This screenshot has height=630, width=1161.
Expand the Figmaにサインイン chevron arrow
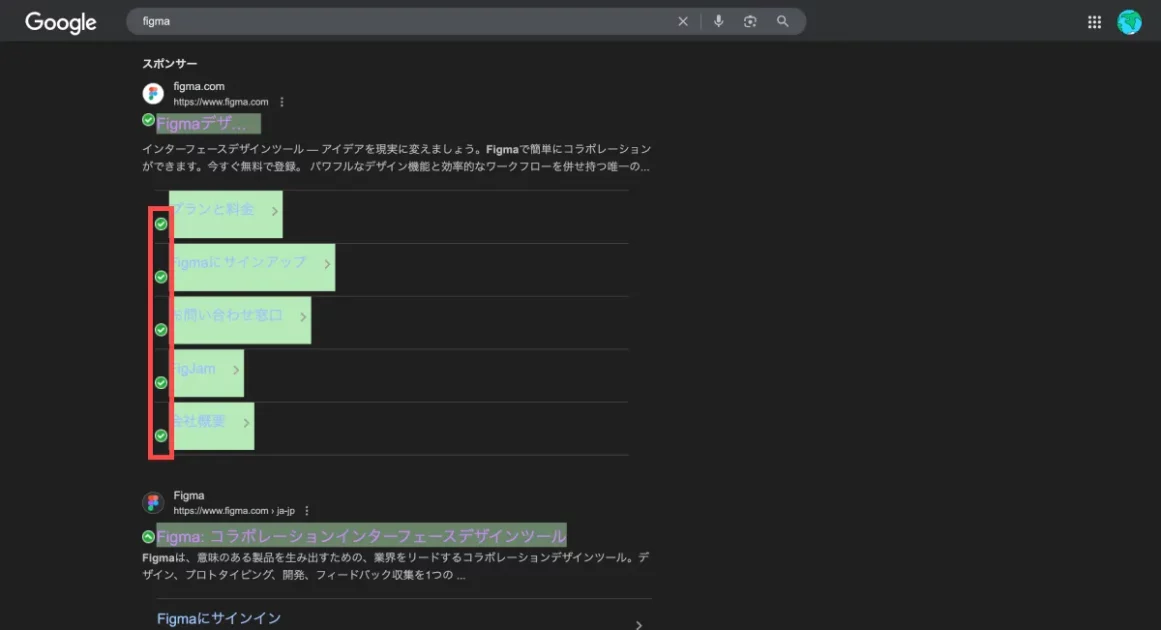pos(638,625)
